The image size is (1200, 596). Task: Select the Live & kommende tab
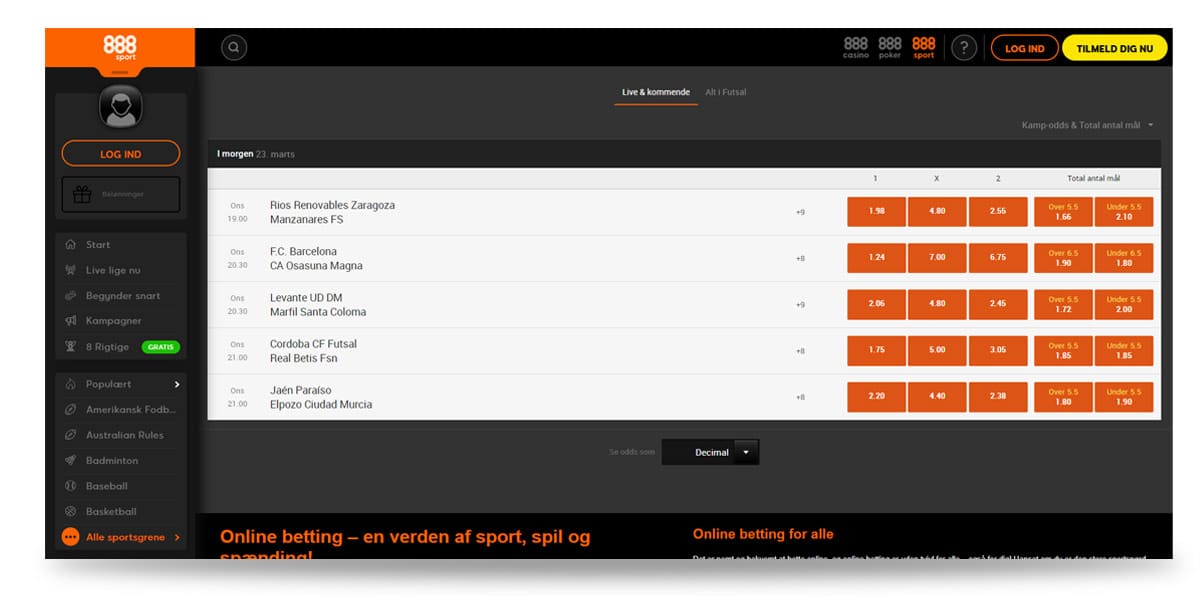pyautogui.click(x=656, y=92)
